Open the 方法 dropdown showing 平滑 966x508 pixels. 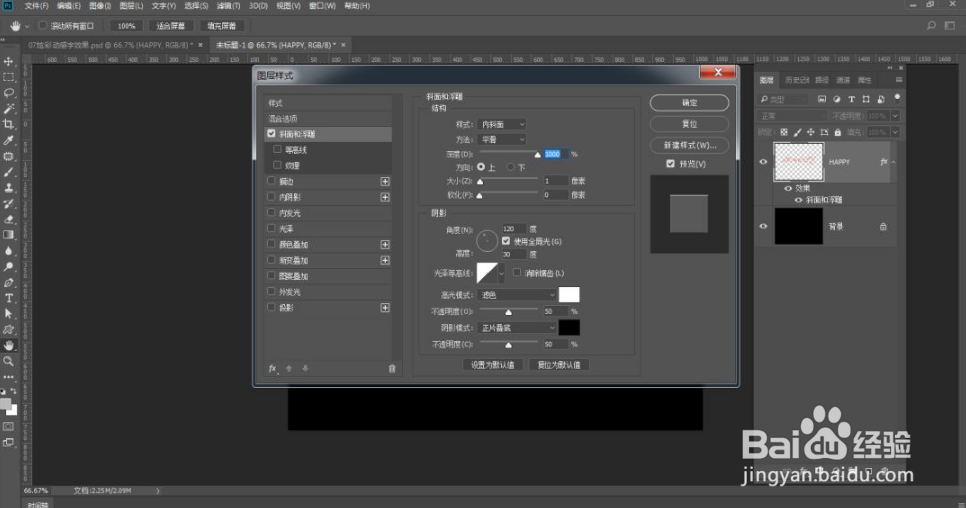coord(502,140)
